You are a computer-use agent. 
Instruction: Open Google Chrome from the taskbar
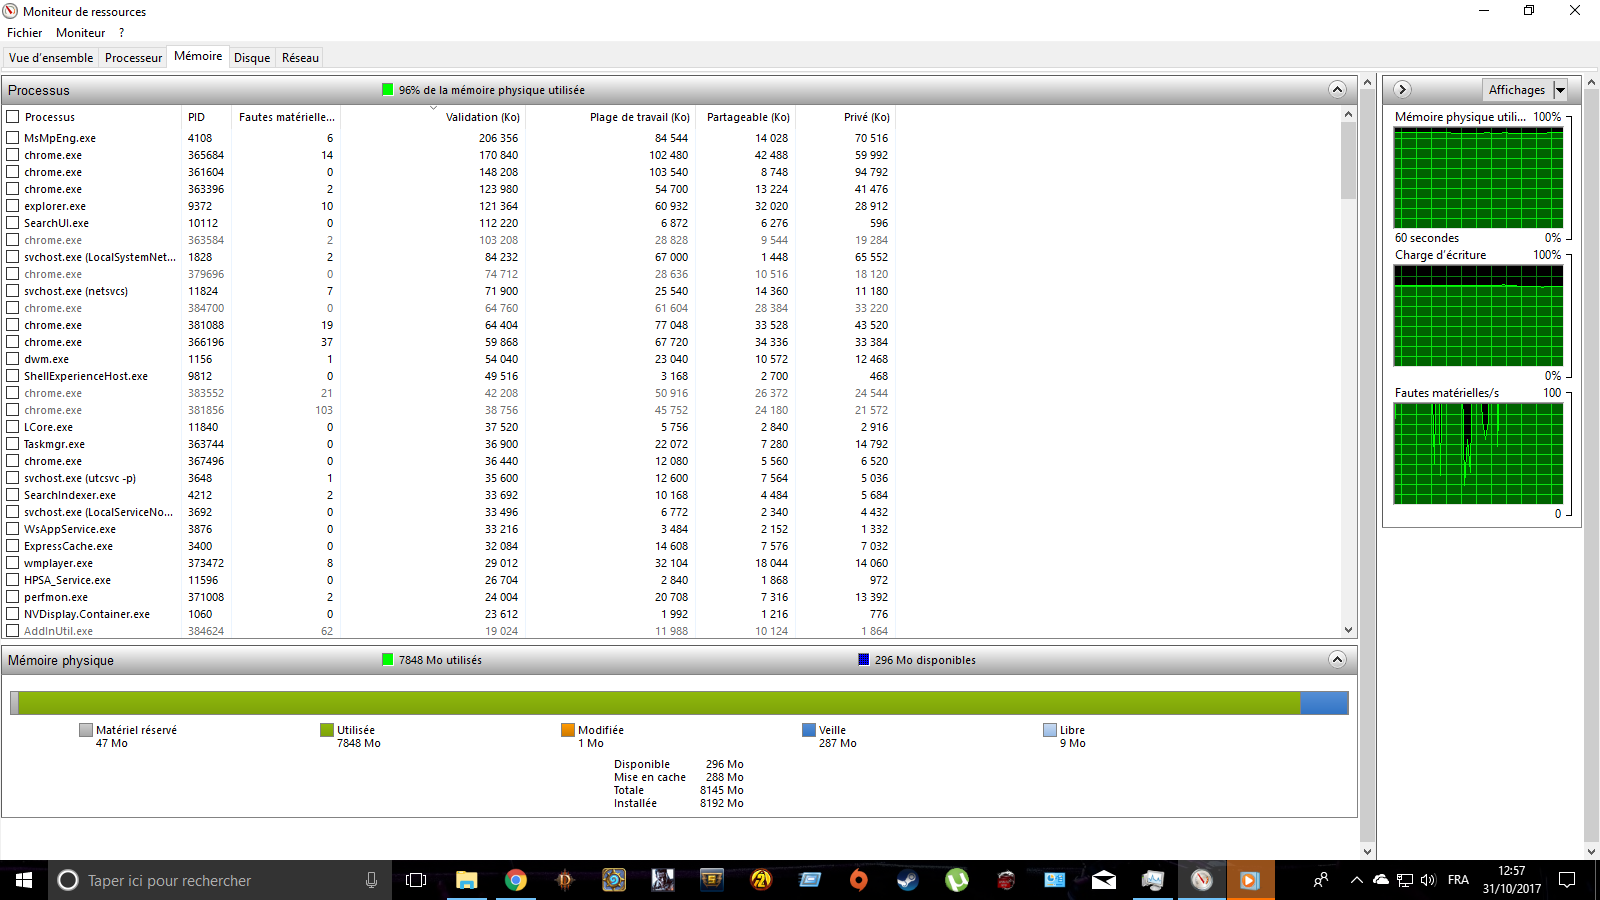tap(515, 880)
